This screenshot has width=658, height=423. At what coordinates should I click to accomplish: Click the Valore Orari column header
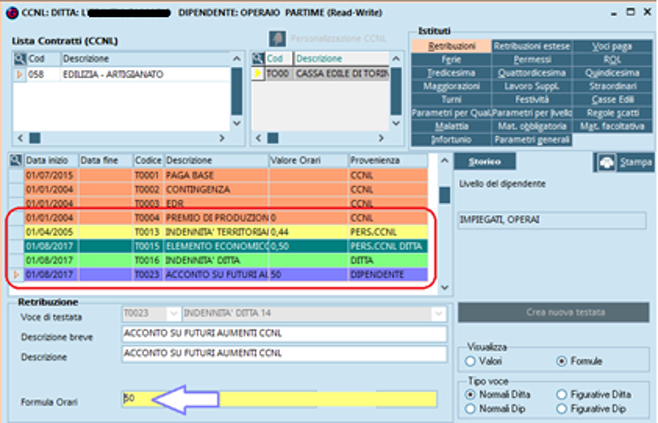308,160
